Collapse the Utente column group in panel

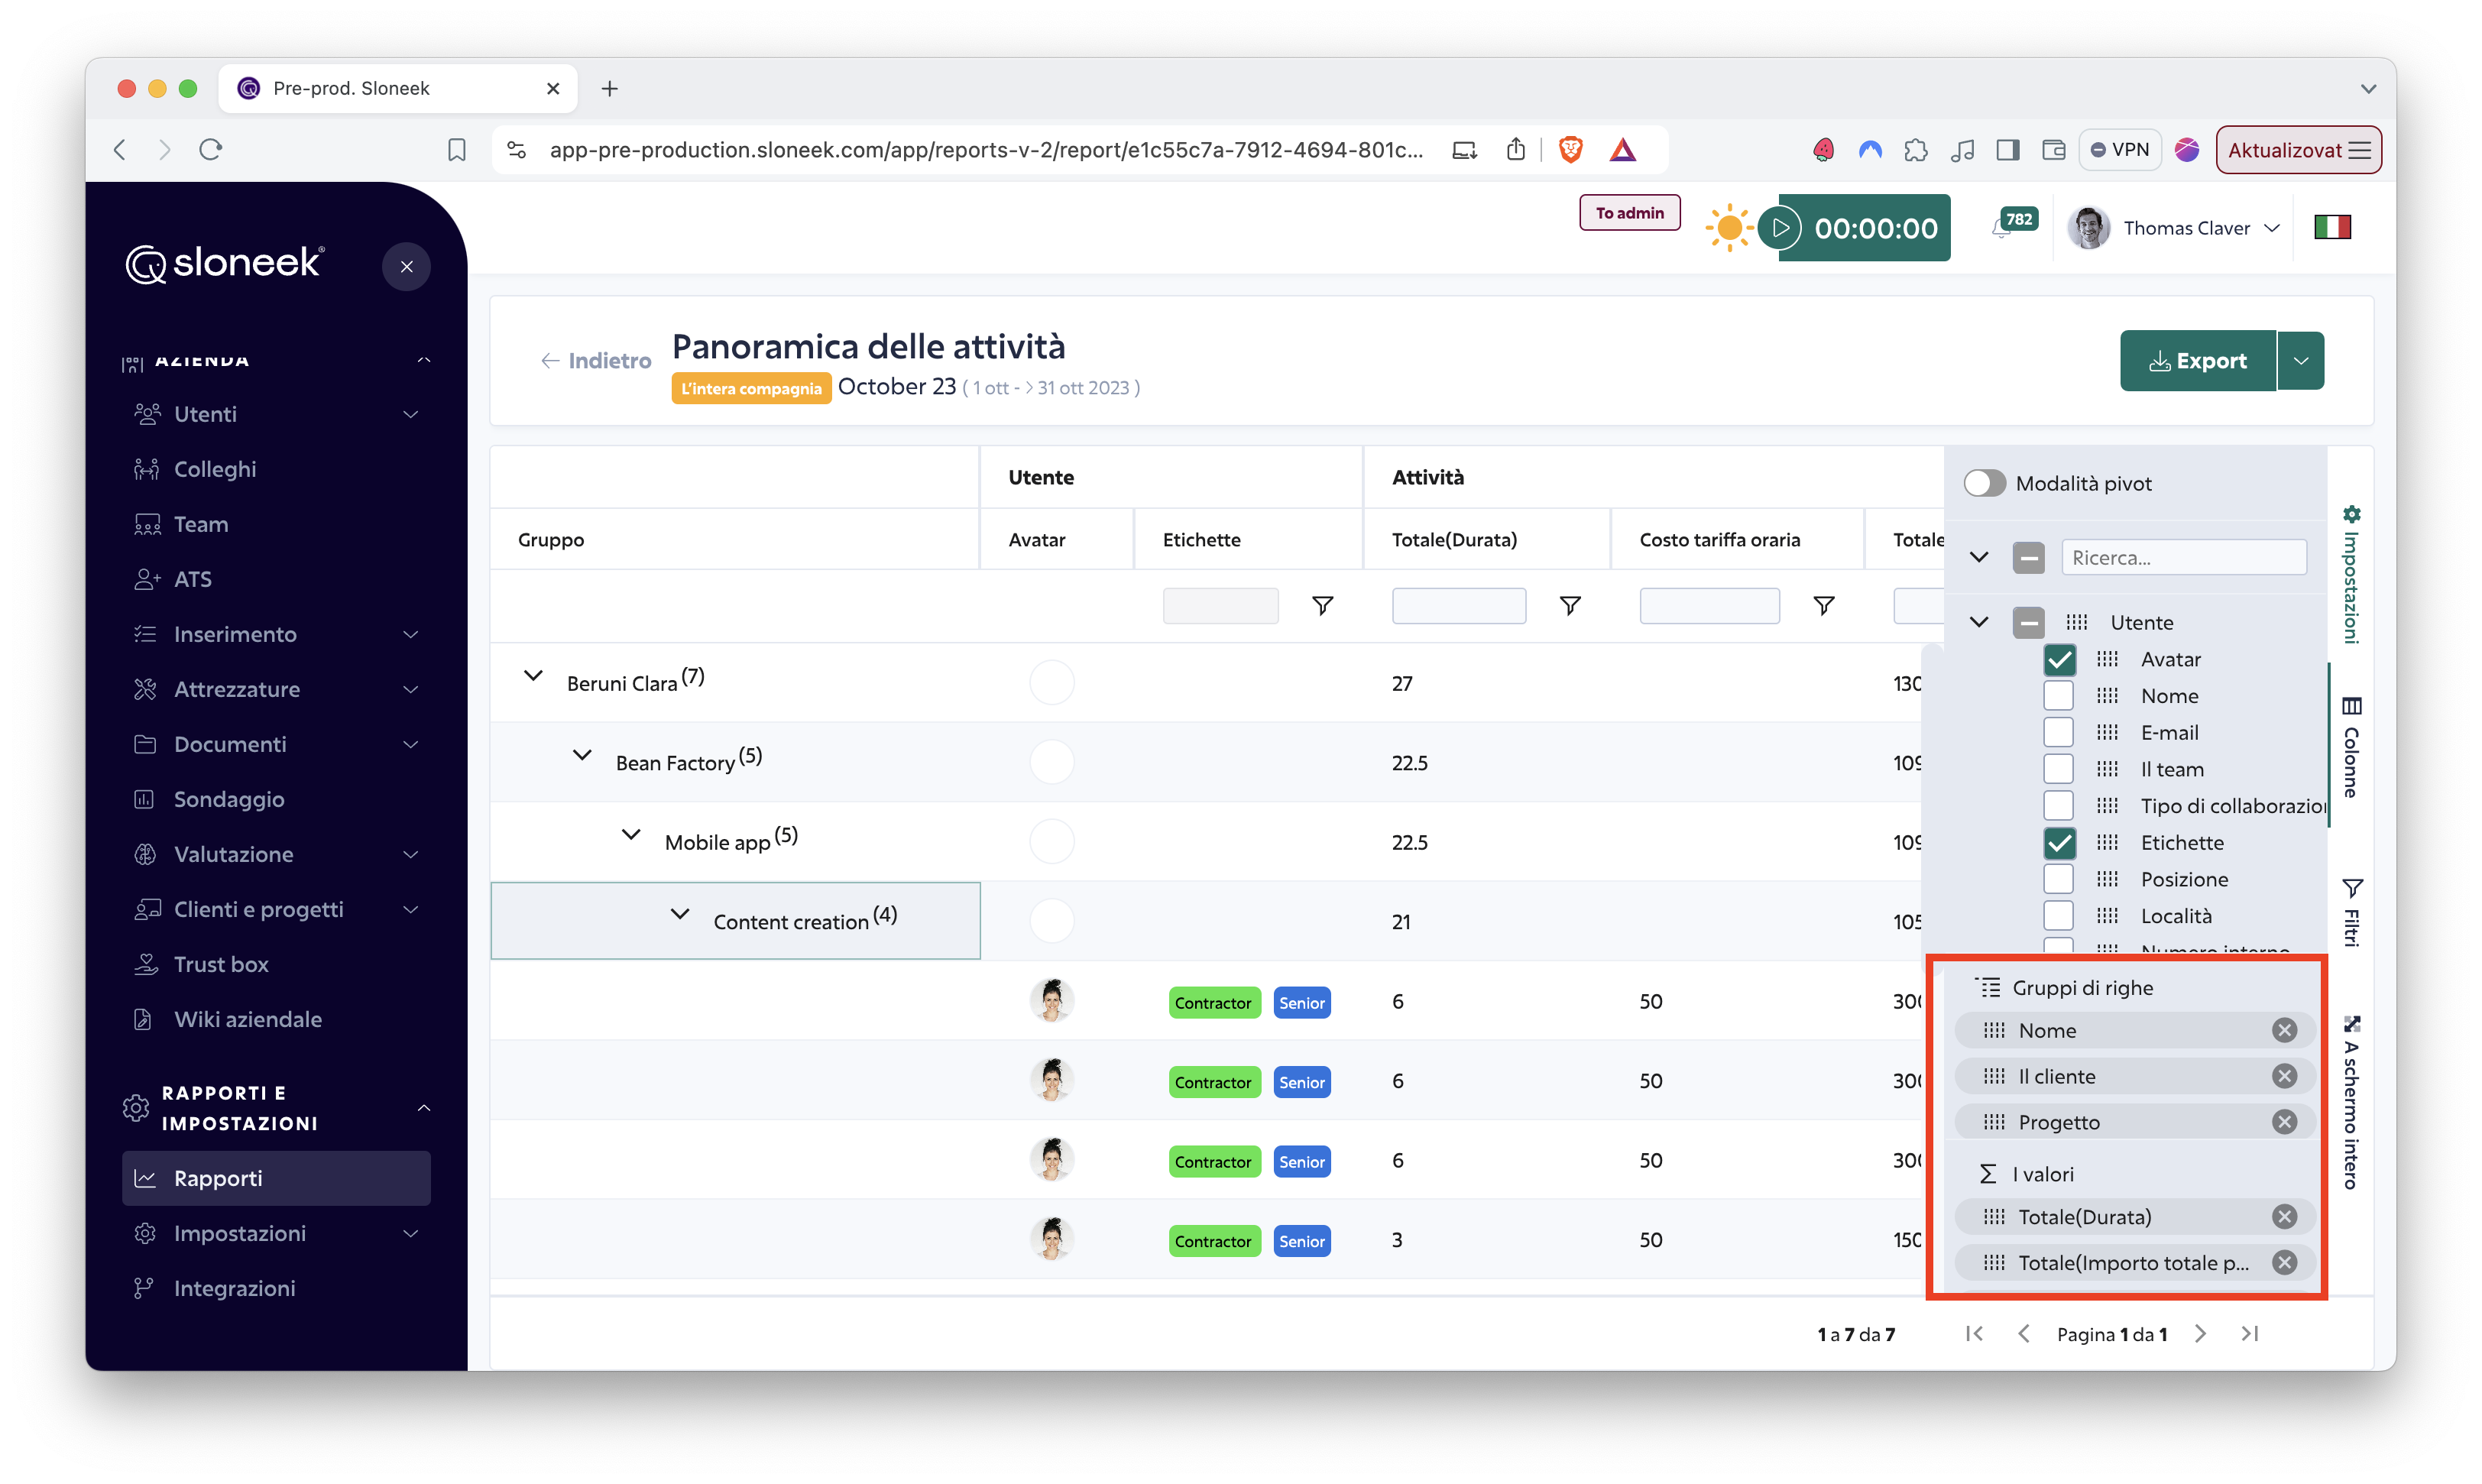click(1979, 622)
